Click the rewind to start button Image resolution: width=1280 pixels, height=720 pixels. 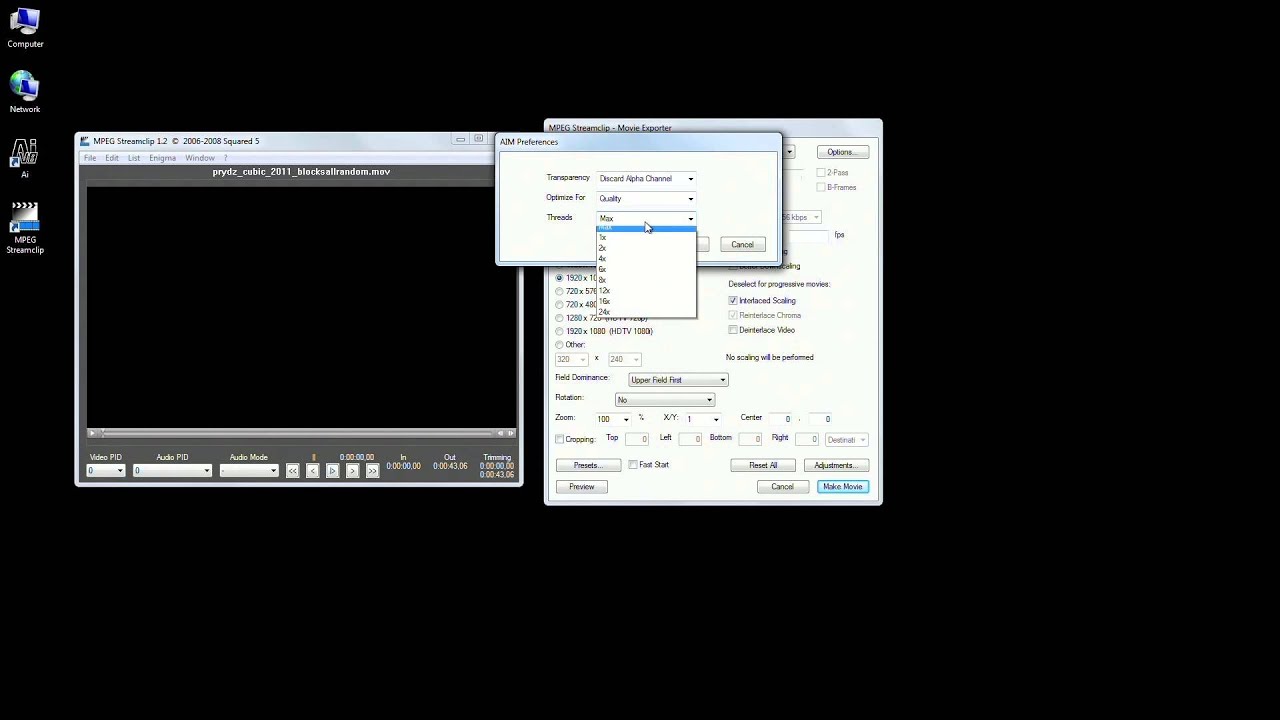292,471
